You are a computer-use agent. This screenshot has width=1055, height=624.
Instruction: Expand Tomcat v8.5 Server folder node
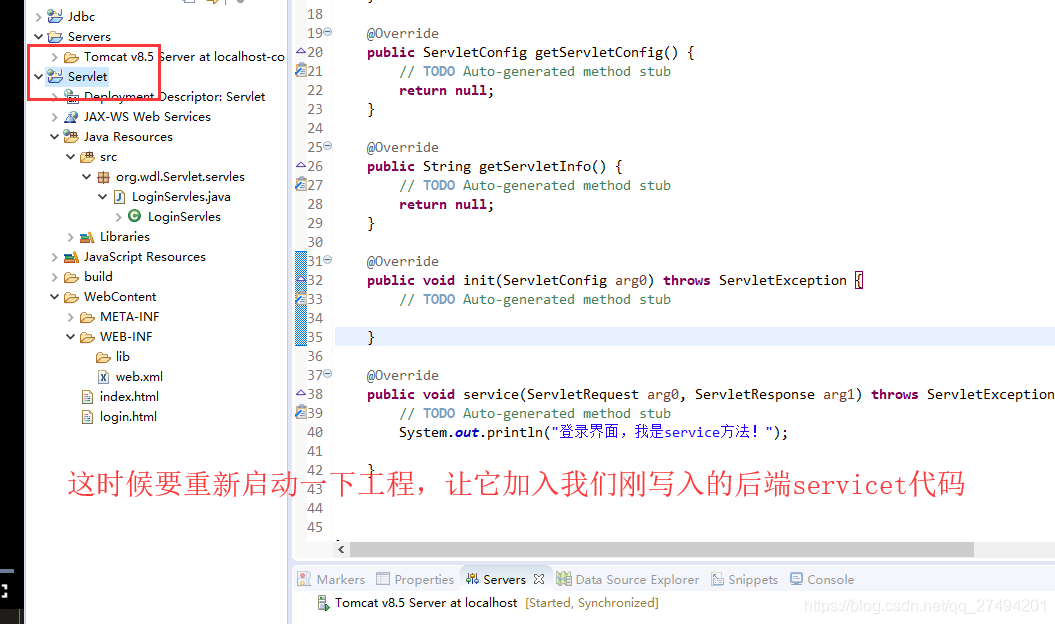point(54,57)
